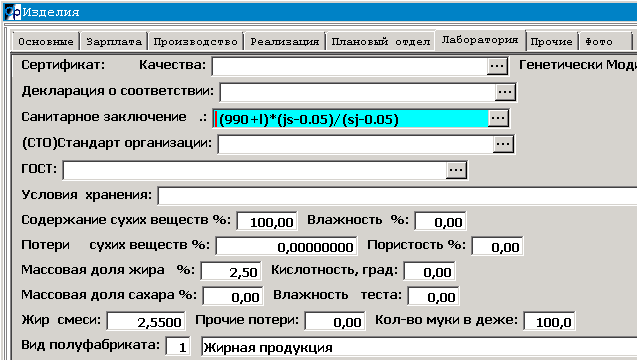Switch to the Прочие tab
This screenshot has width=637, height=360.
pos(551,41)
